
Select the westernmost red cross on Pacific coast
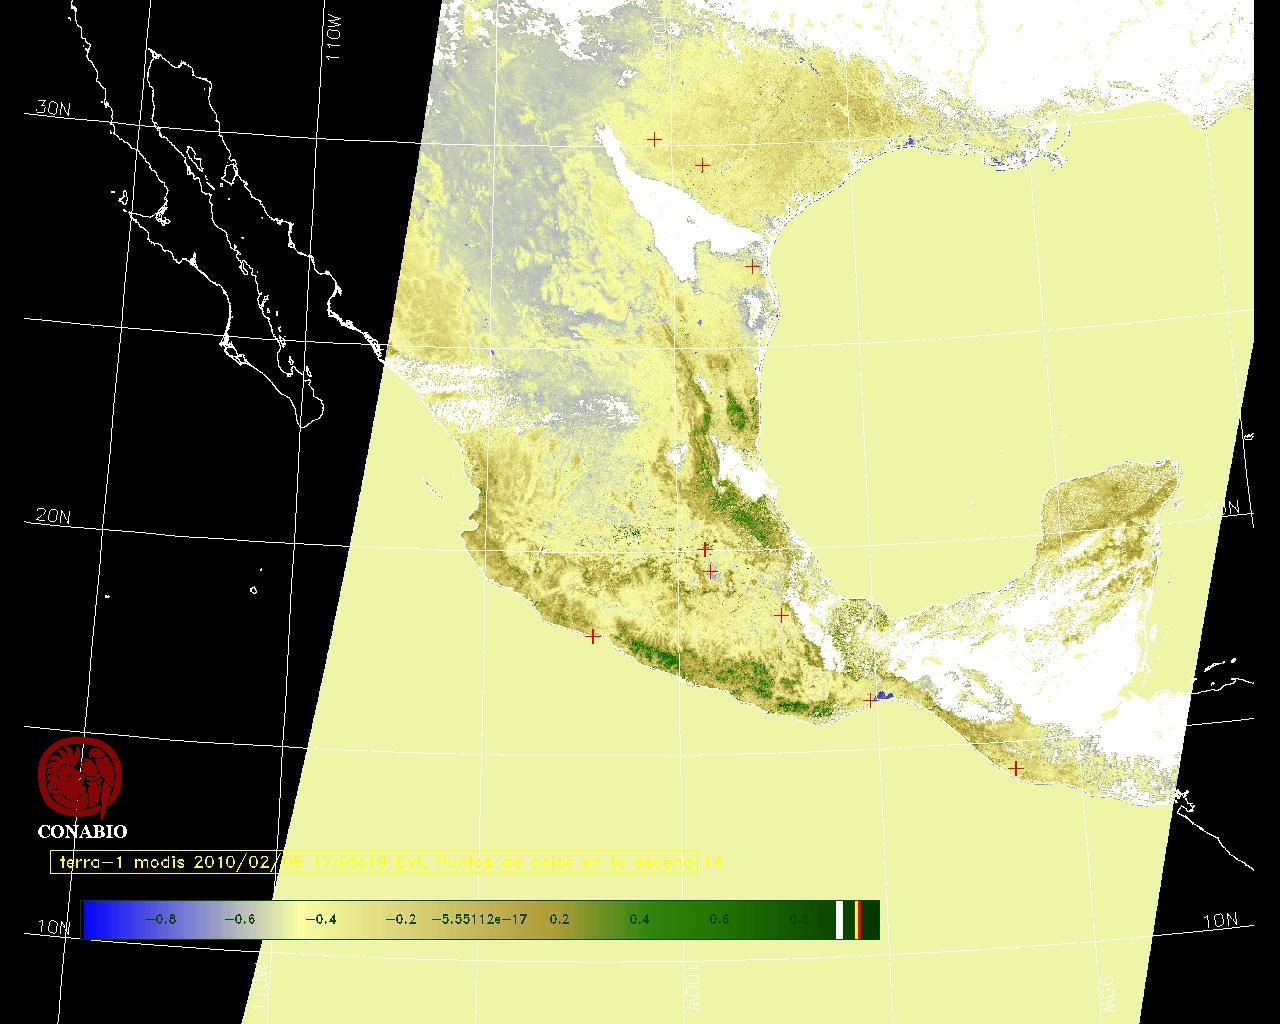[x=593, y=636]
